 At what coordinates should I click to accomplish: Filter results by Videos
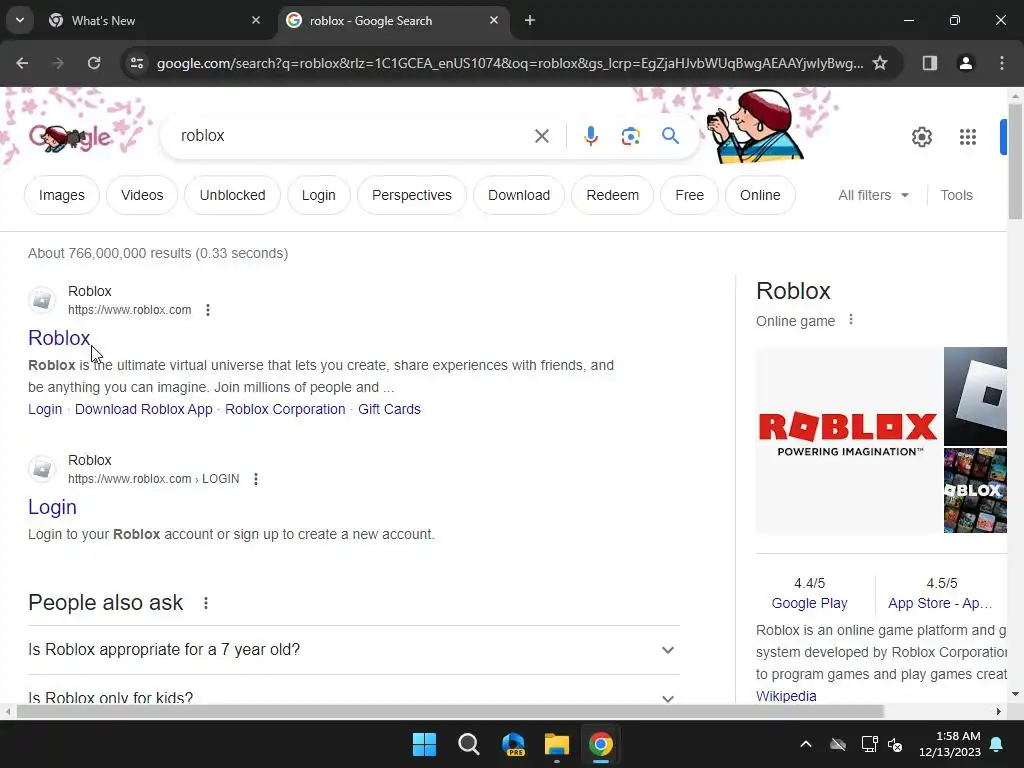point(142,195)
